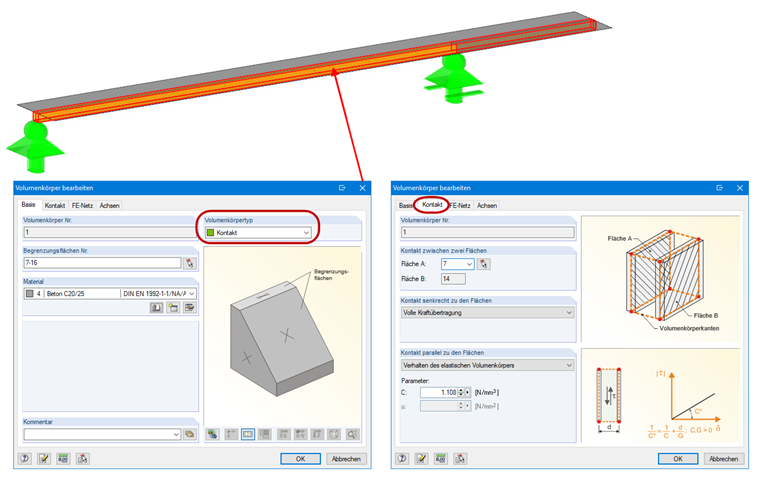
Task: Click the left green support symbol in the model
Action: point(35,146)
